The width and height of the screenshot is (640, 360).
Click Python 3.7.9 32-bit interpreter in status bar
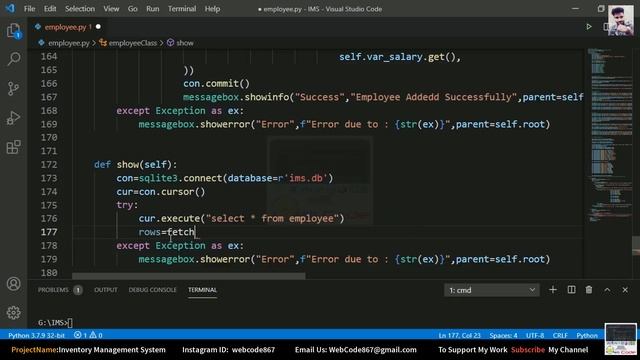[36, 335]
